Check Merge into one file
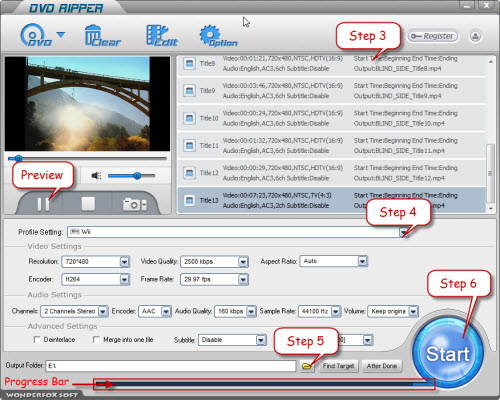The width and height of the screenshot is (500, 400). (x=96, y=340)
